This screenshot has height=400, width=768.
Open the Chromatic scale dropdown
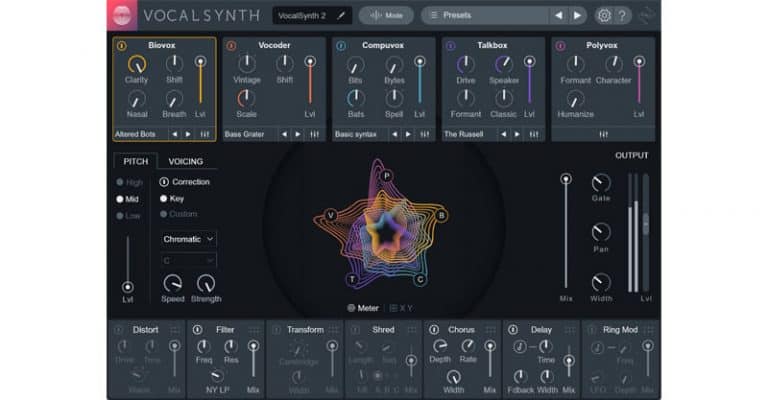click(189, 239)
